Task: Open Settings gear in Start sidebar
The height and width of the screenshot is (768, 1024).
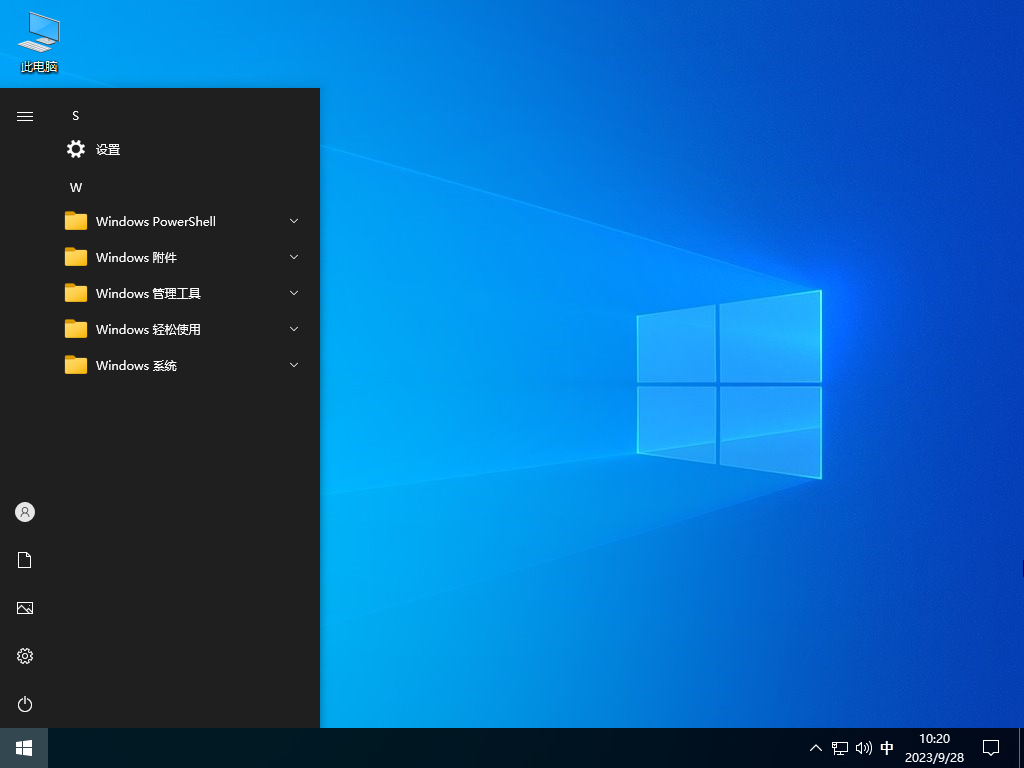Action: 24,656
